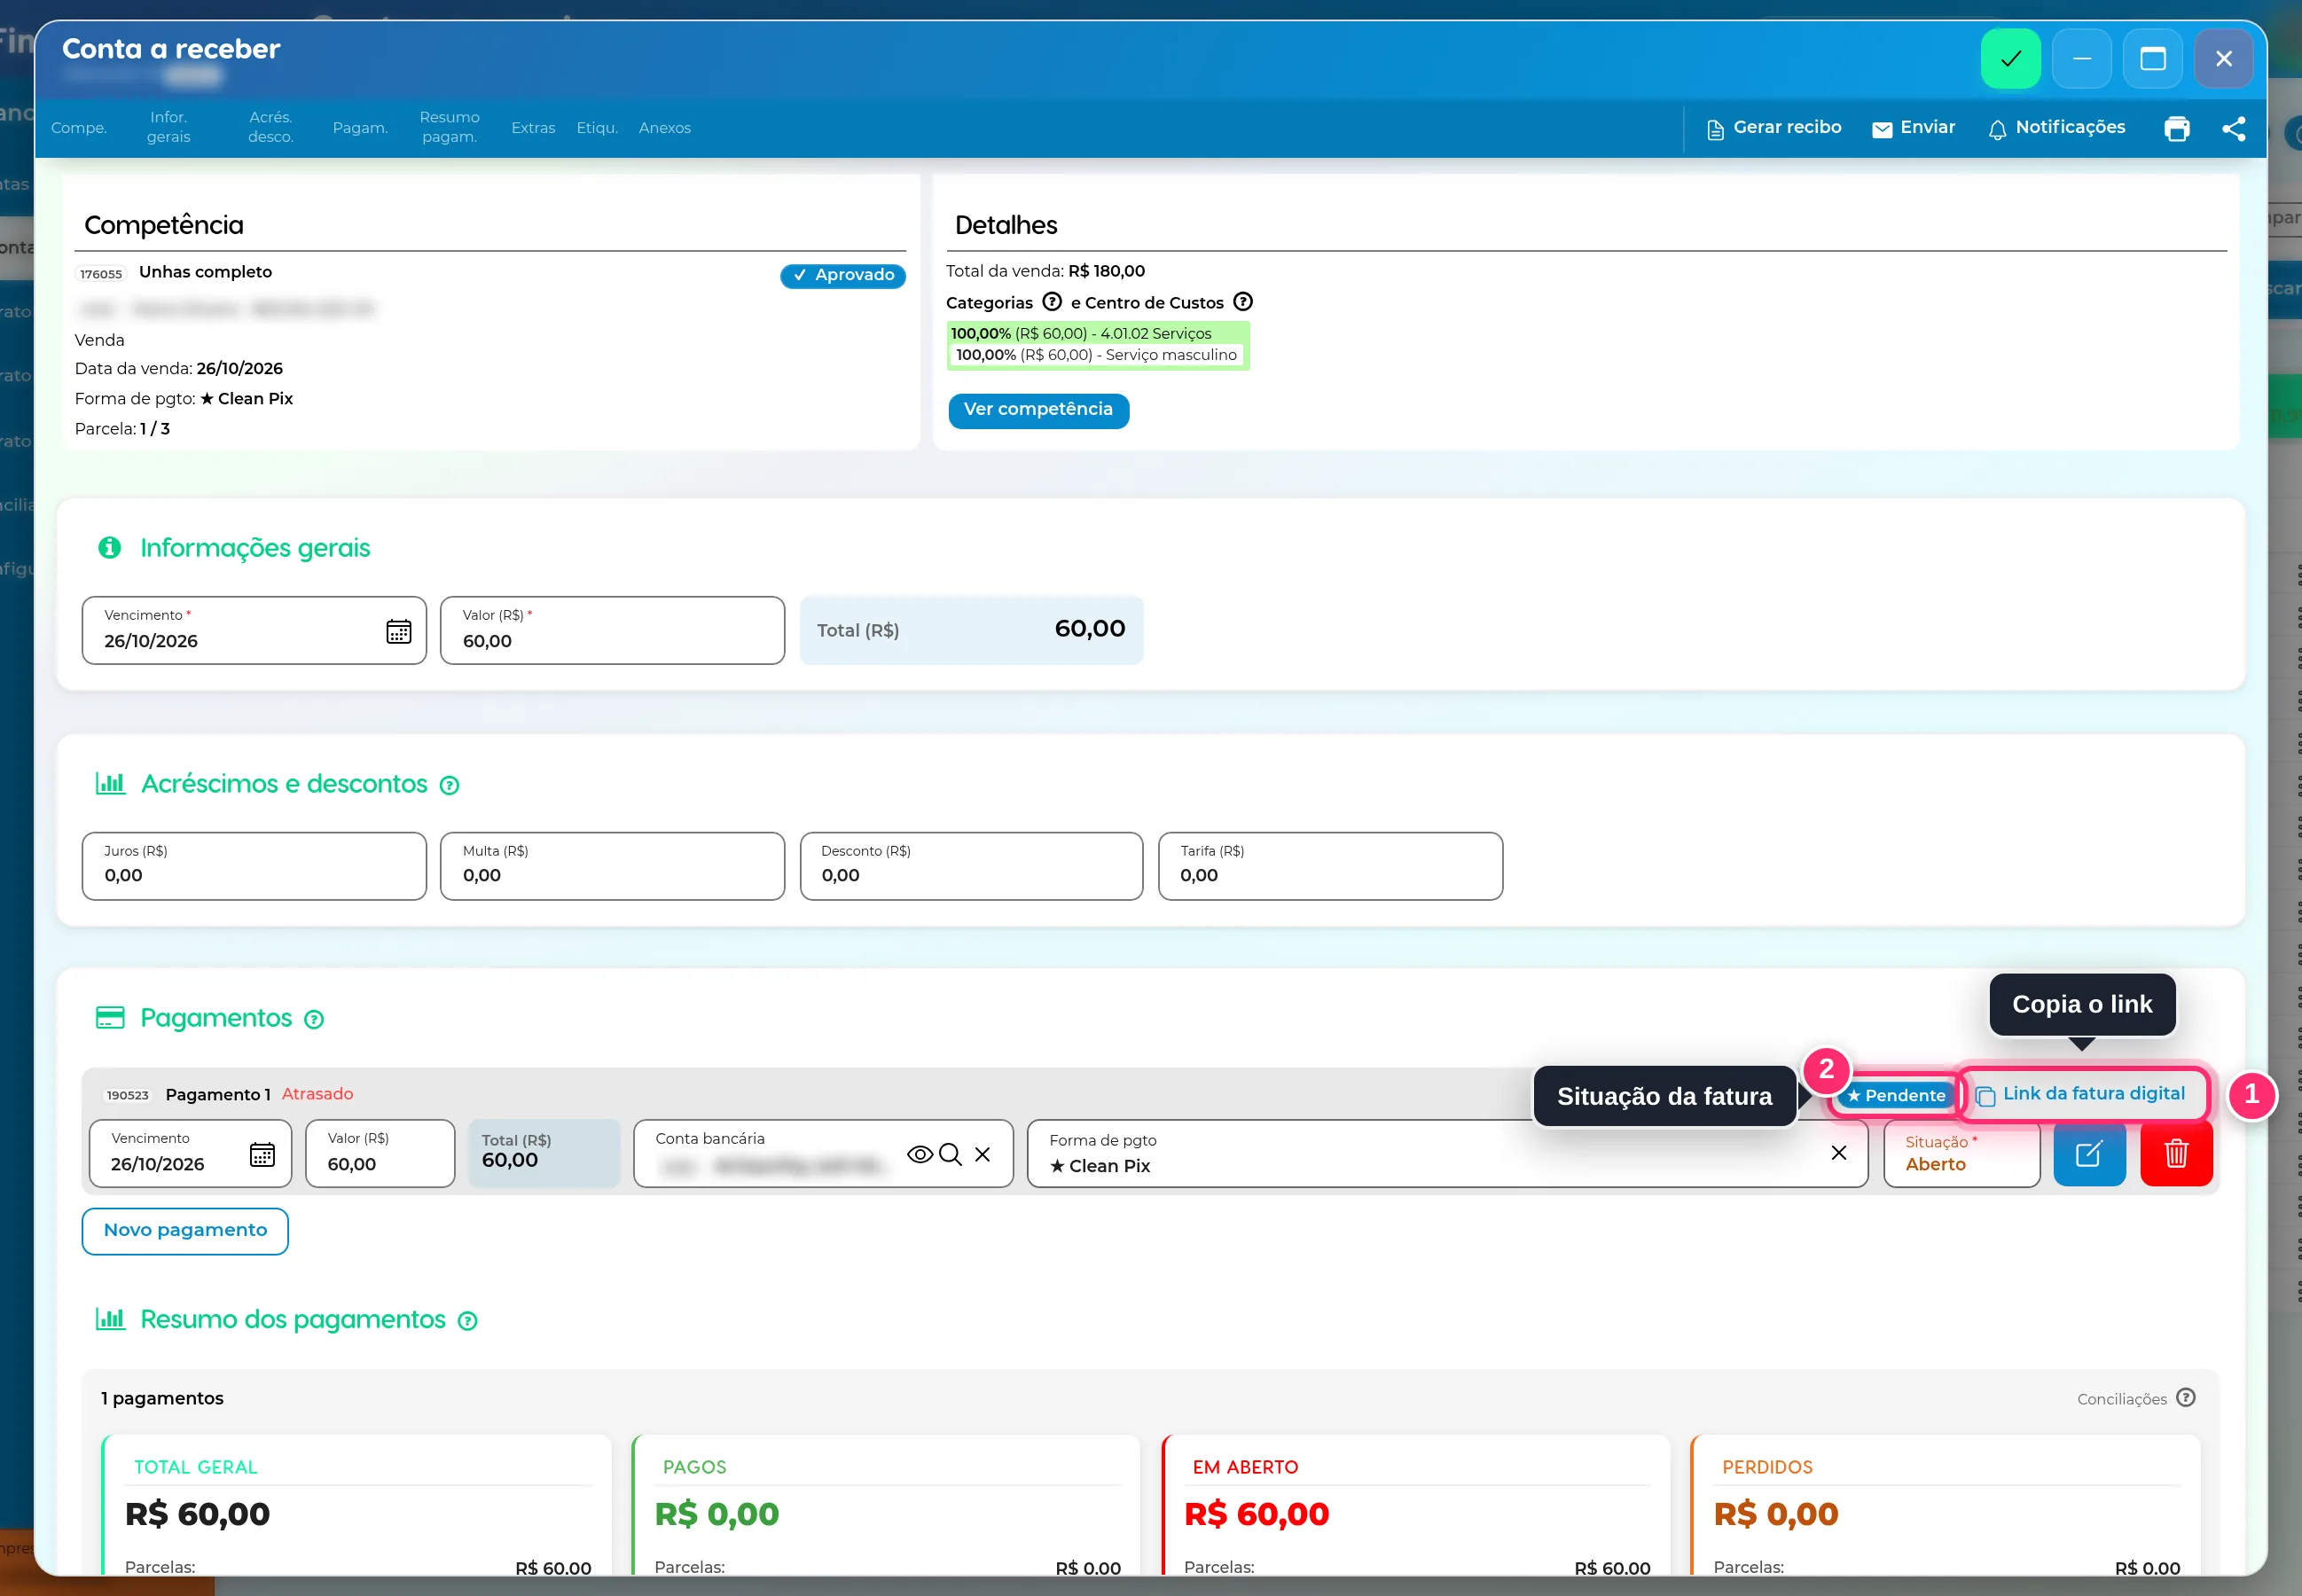Click the share icon in toolbar
The width and height of the screenshot is (2302, 1596).
(2233, 129)
